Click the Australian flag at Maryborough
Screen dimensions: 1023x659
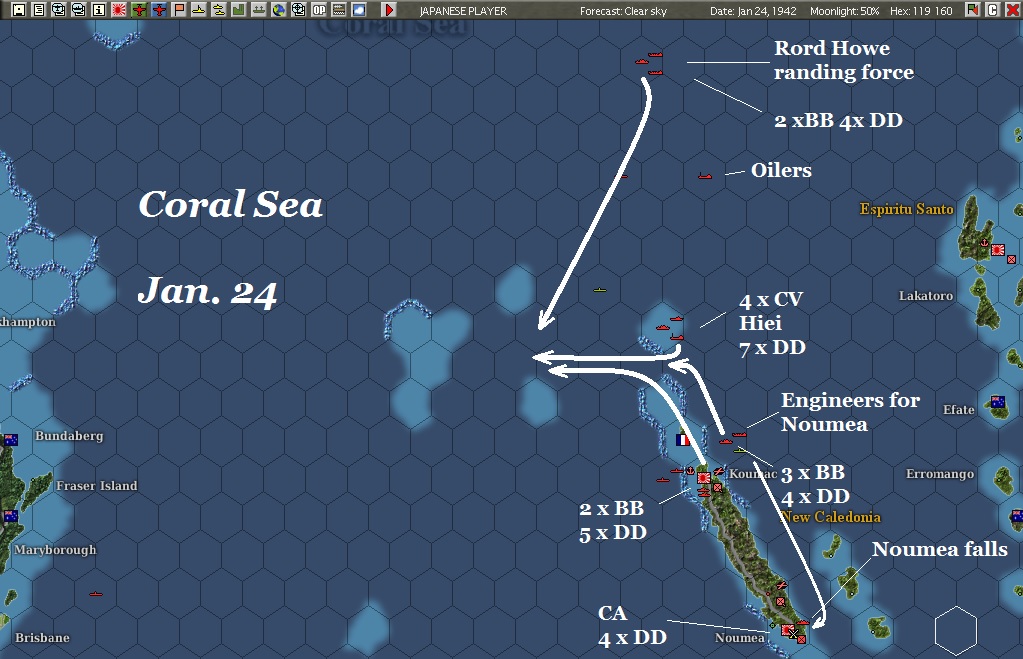[x=10, y=516]
